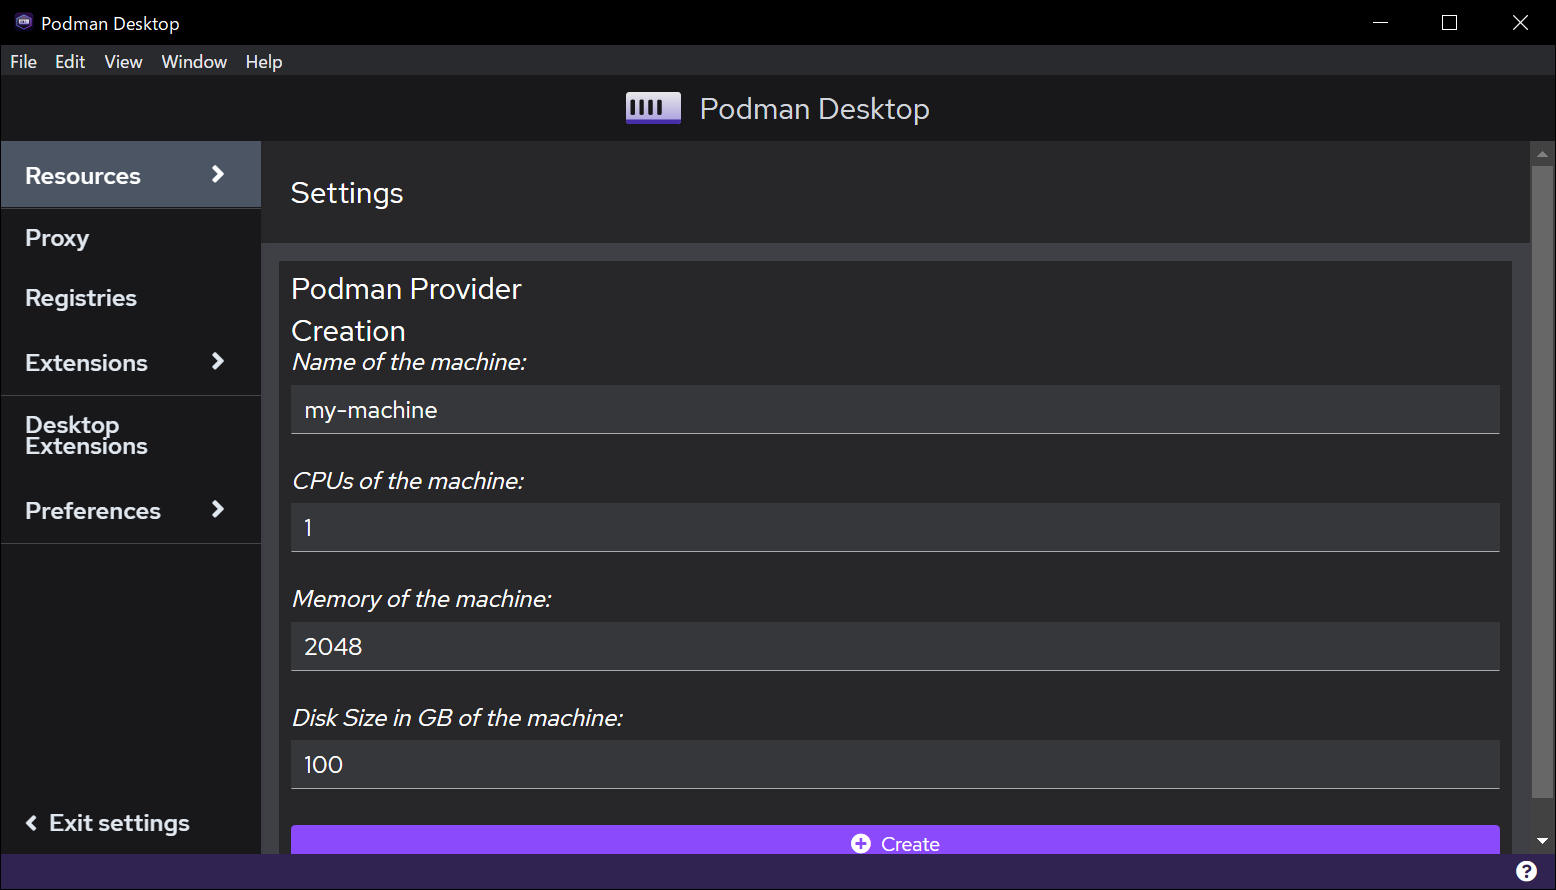Click the scroll down arrow on scrollbar
The width and height of the screenshot is (1556, 890).
pyautogui.click(x=1542, y=841)
